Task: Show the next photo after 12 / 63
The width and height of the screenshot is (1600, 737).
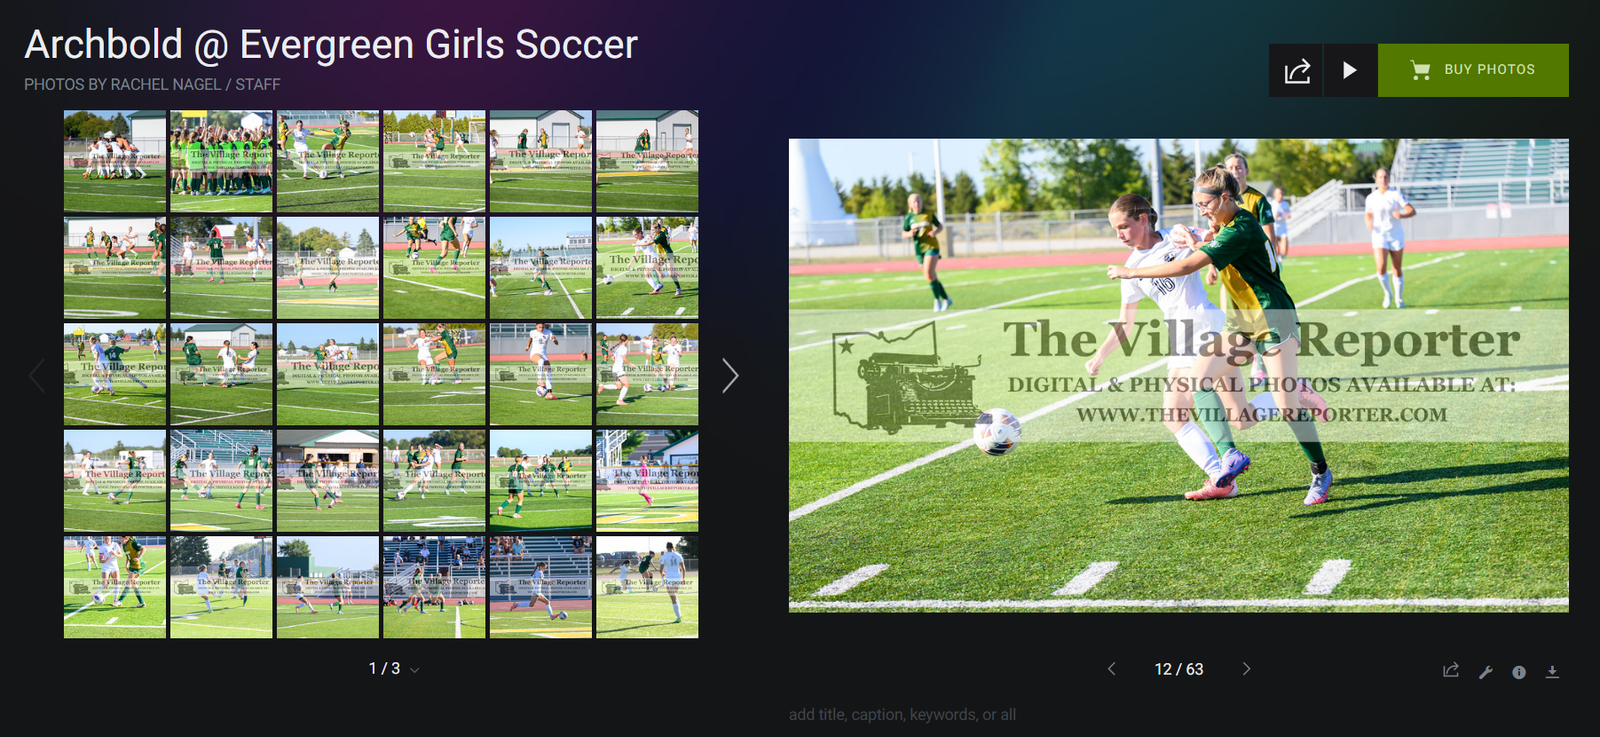Action: tap(1246, 669)
